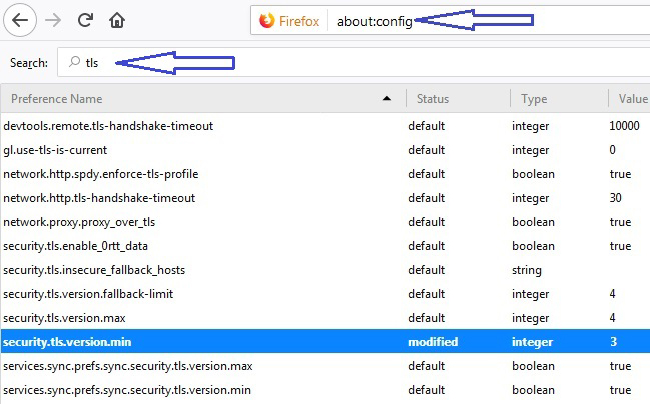Click the magnifier icon in Search box
The height and width of the screenshot is (404, 650).
(x=74, y=62)
